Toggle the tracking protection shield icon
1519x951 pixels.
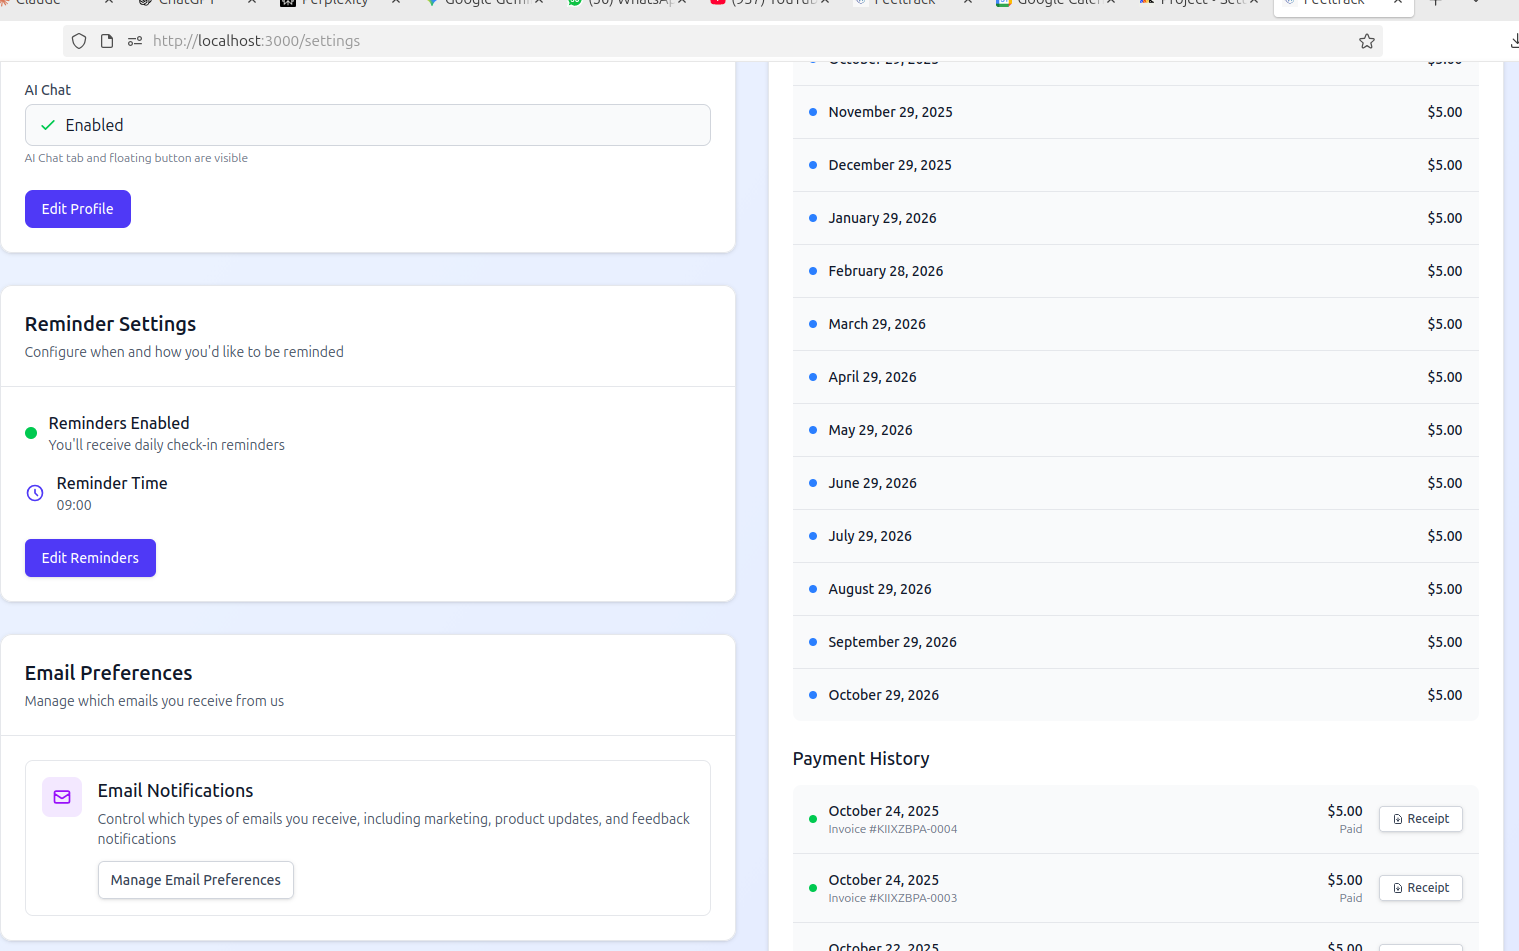click(x=79, y=41)
